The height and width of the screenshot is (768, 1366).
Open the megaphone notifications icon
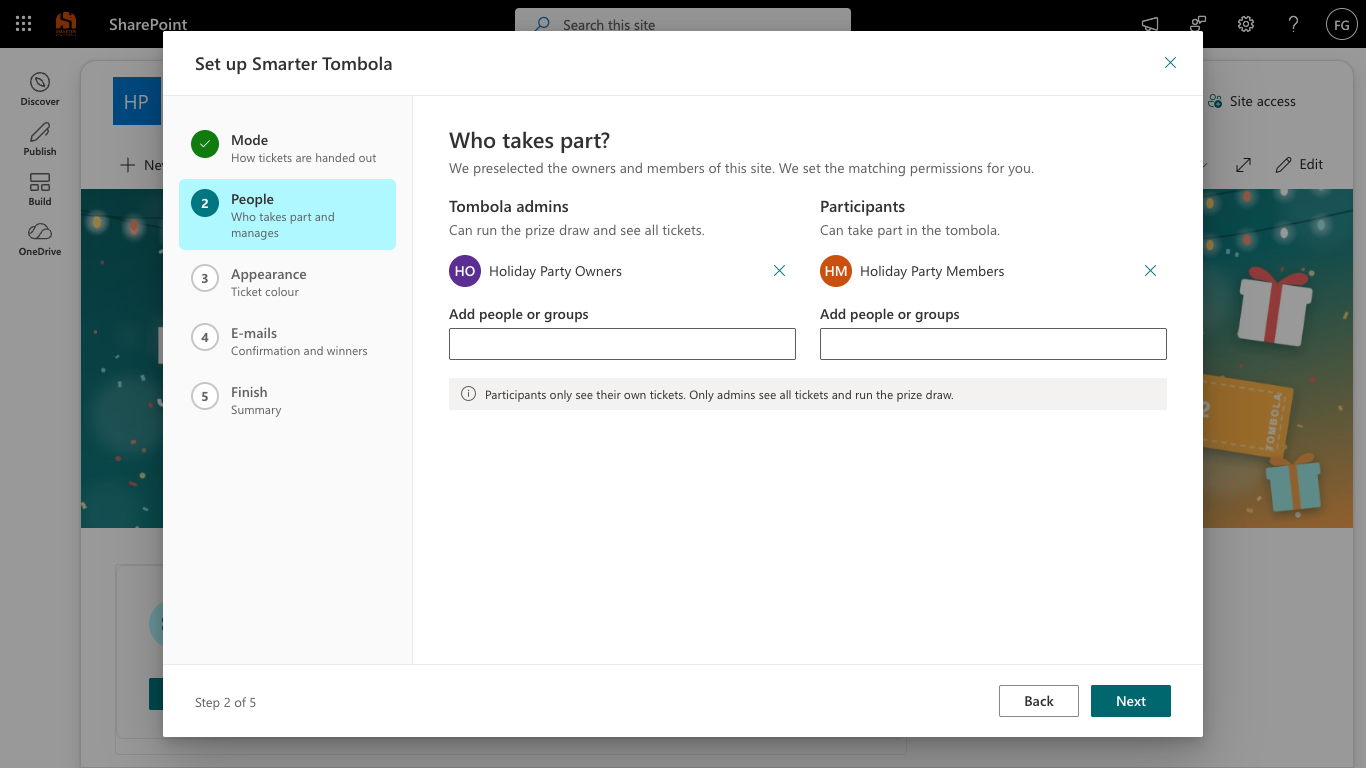1150,24
